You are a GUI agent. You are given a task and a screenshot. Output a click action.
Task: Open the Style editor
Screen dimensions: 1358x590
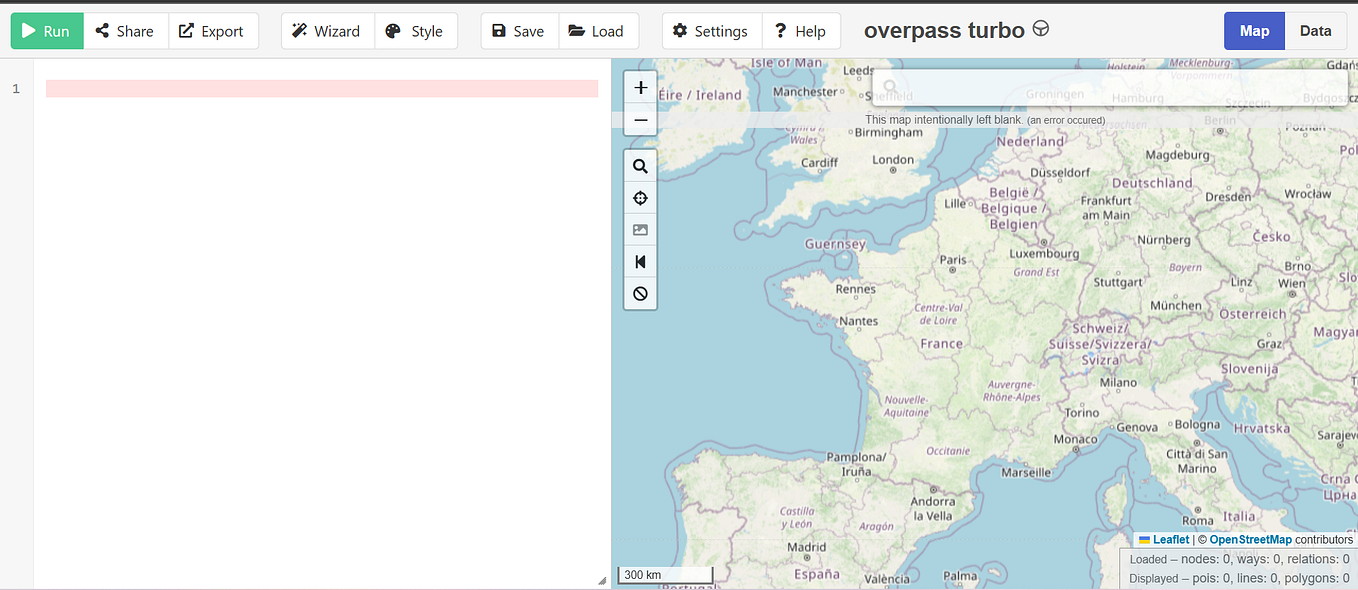416,31
